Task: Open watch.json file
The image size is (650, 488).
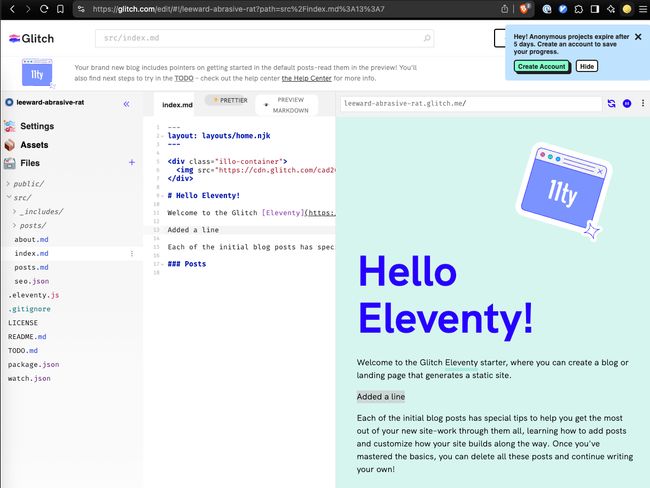Action: click(29, 378)
